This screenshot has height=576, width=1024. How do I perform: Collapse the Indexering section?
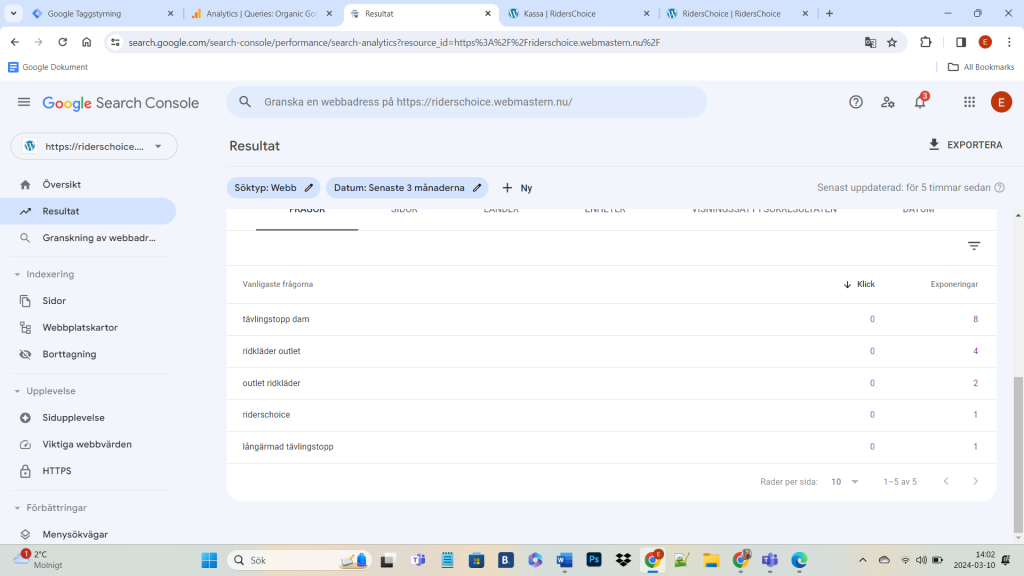pos(44,274)
